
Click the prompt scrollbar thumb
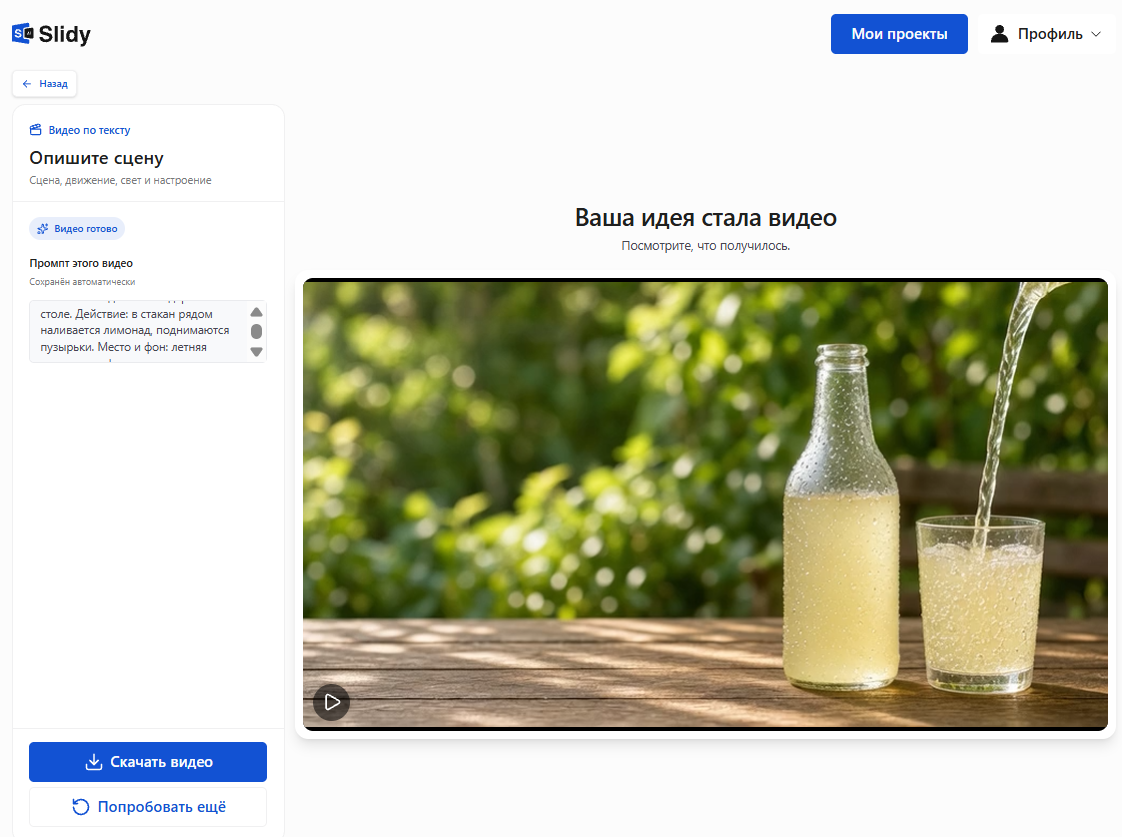(256, 331)
